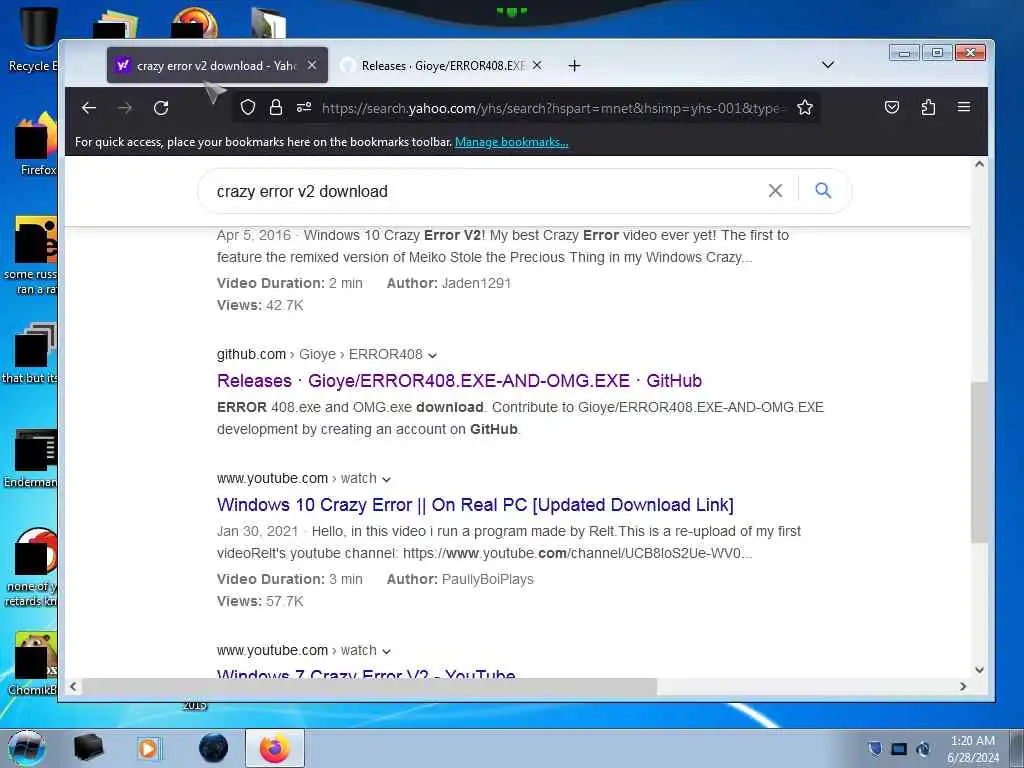Open Windows 10 Crazy Error On Real PC result

[x=475, y=505]
